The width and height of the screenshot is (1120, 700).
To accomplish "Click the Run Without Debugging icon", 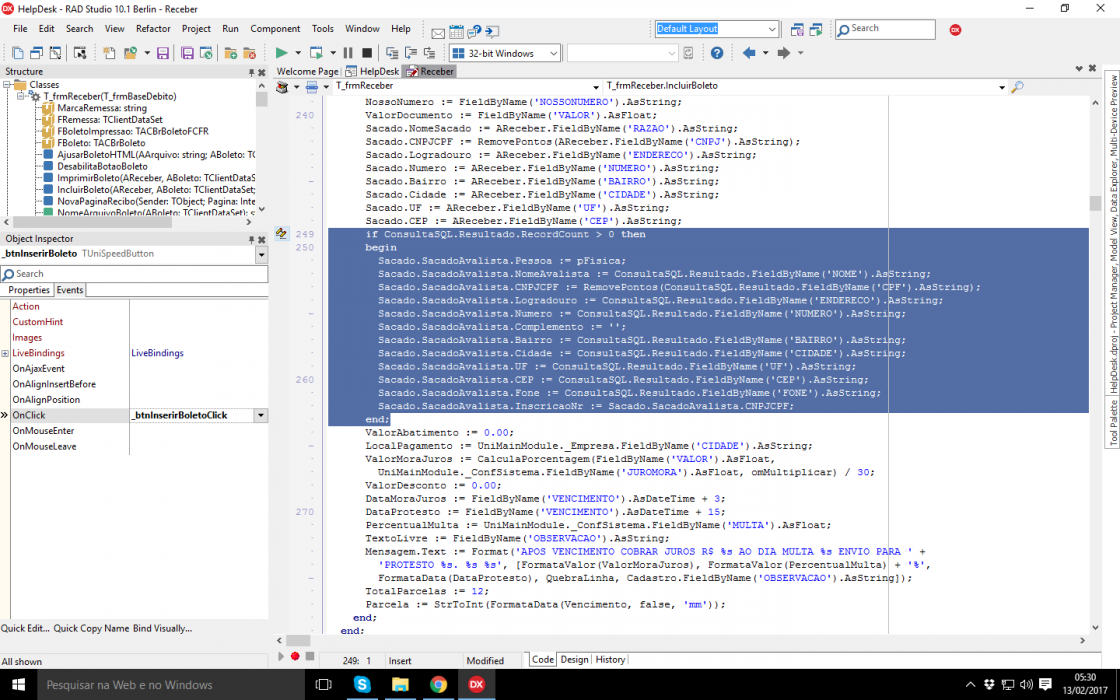I will [x=316, y=53].
